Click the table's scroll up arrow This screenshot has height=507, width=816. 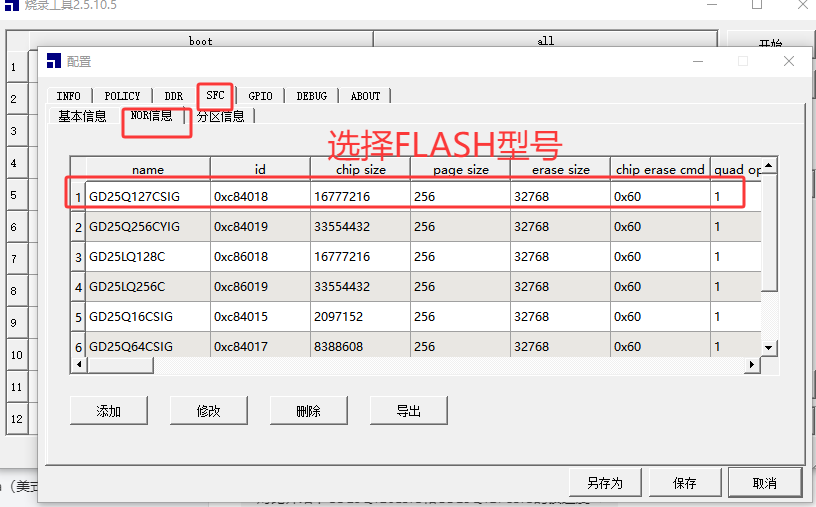click(769, 166)
